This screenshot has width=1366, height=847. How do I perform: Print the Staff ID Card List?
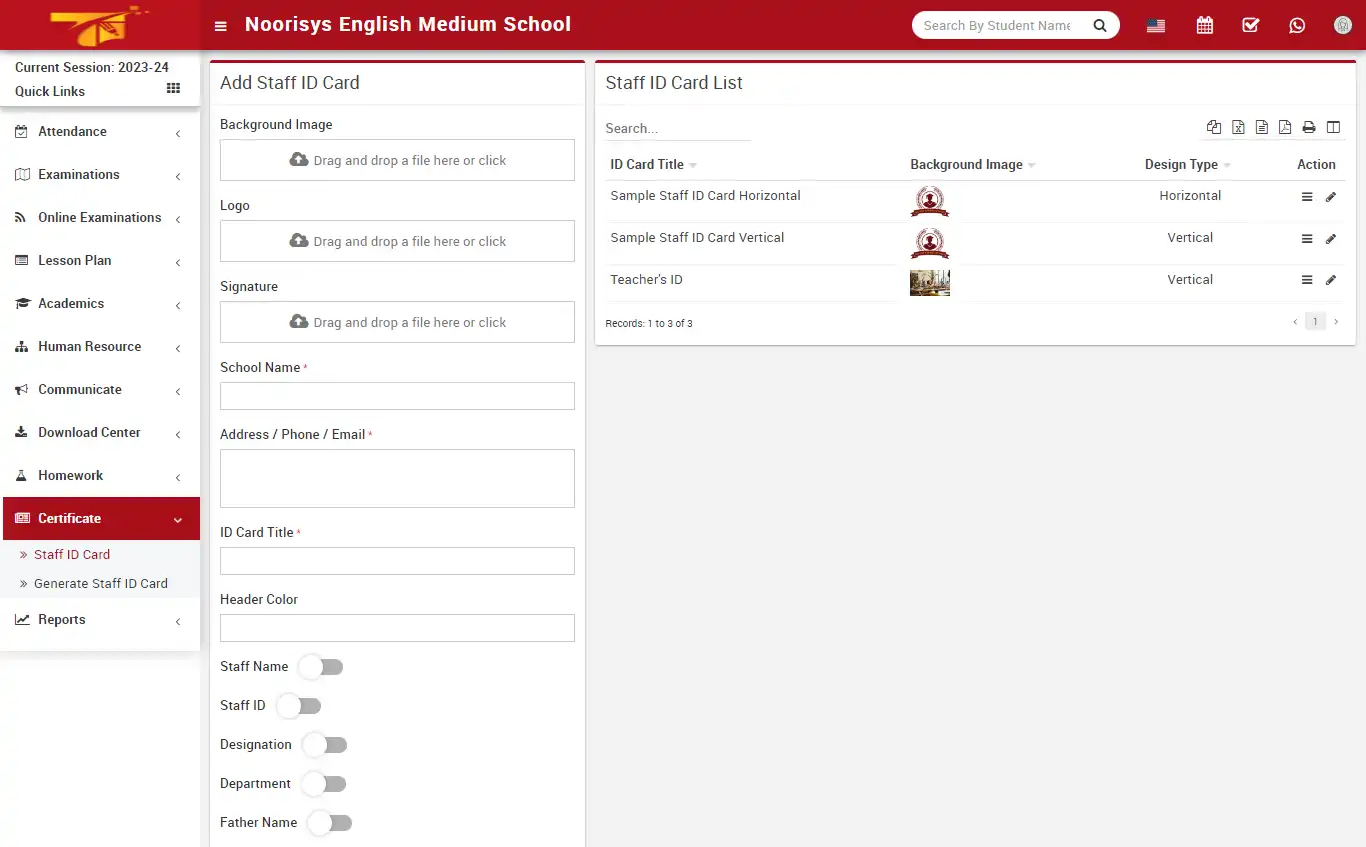[x=1308, y=127]
